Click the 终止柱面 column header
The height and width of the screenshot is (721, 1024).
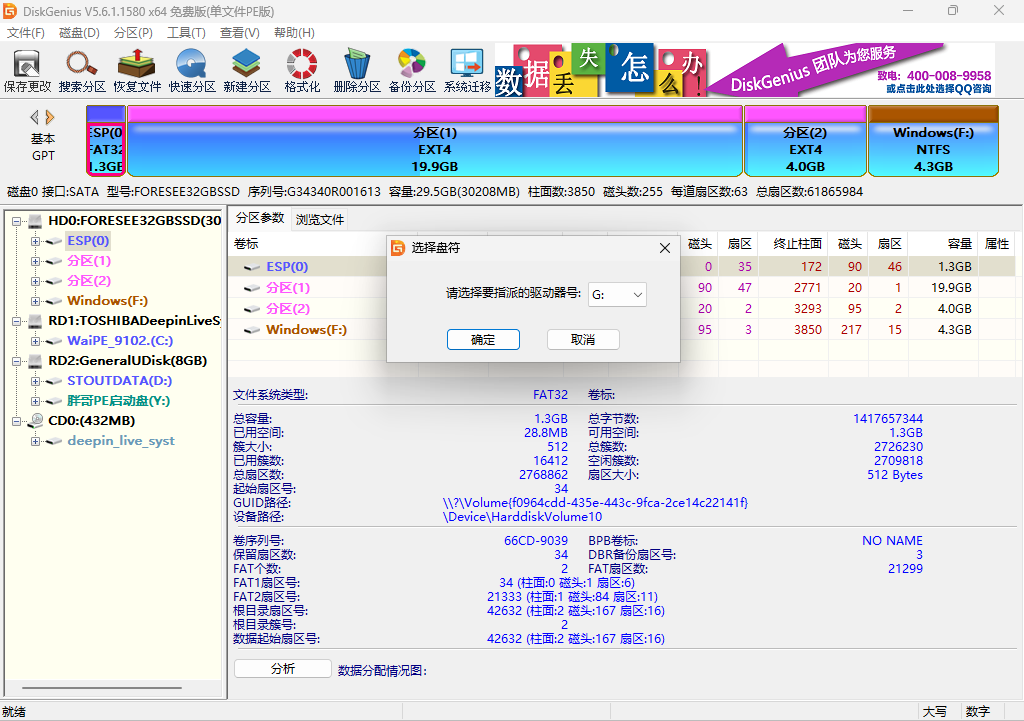[793, 244]
